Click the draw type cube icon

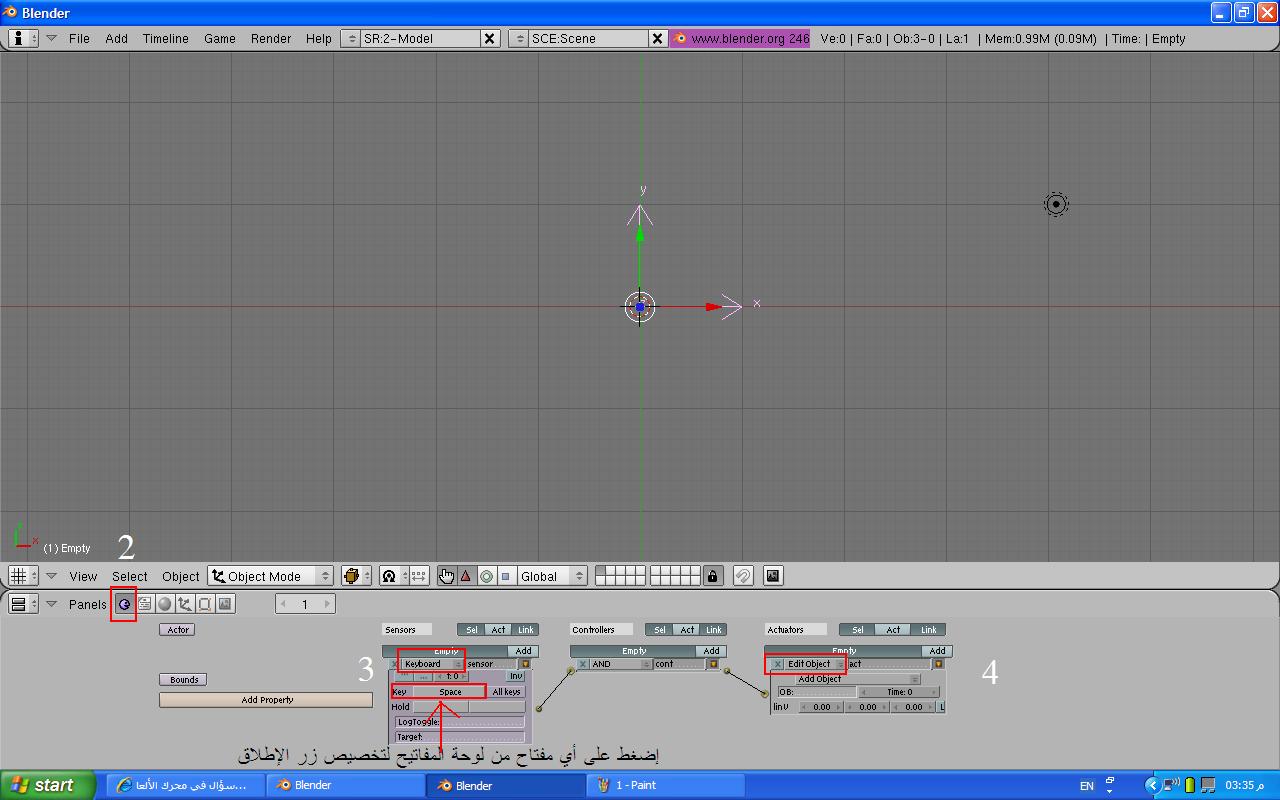pos(355,576)
